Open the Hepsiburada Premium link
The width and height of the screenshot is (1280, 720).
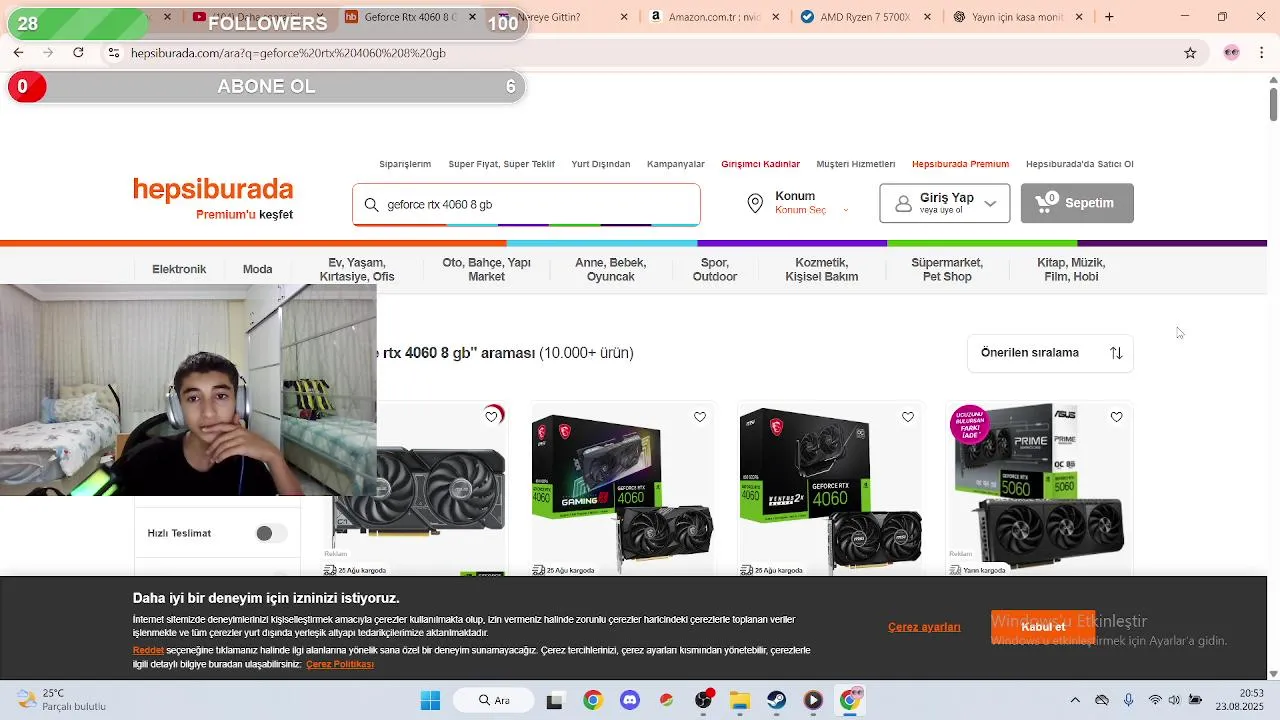tap(960, 164)
